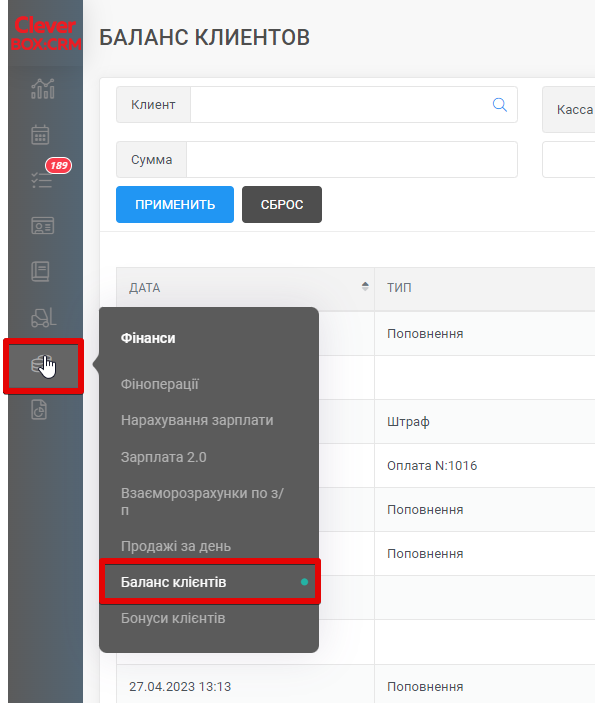The height and width of the screenshot is (703, 595).
Task: Click the ПРИМЕНИТЬ button
Action: pos(175,204)
